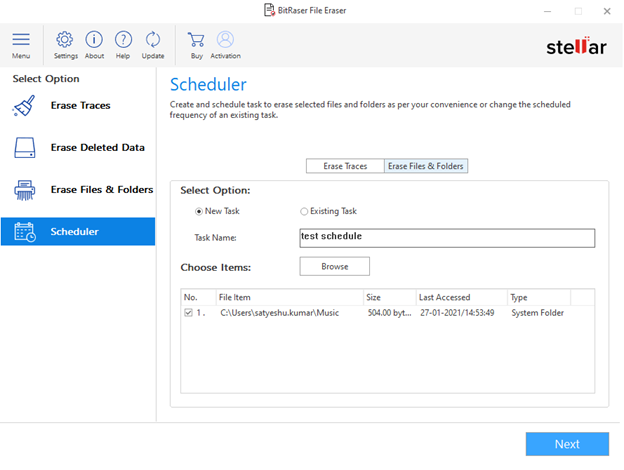
Task: Click into the Task Name field
Action: click(447, 238)
